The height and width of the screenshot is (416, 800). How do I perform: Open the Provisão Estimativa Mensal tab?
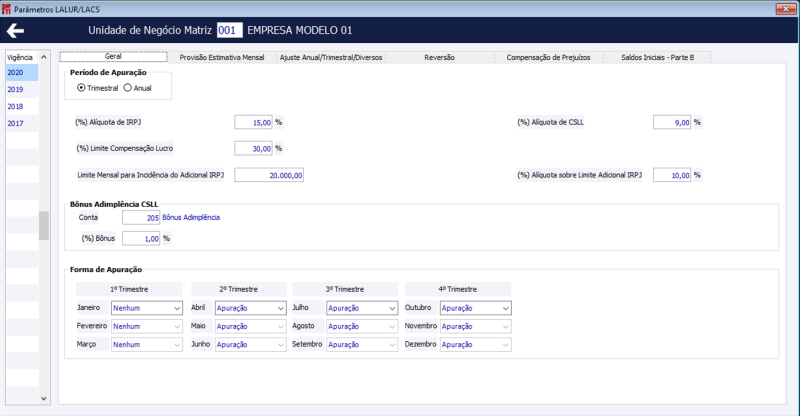tap(222, 57)
